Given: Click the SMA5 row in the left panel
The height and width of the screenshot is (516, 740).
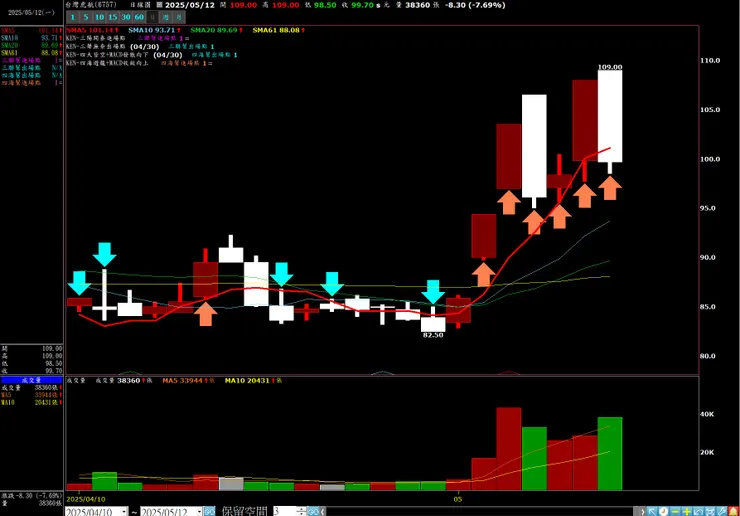Looking at the screenshot, I should [32, 31].
